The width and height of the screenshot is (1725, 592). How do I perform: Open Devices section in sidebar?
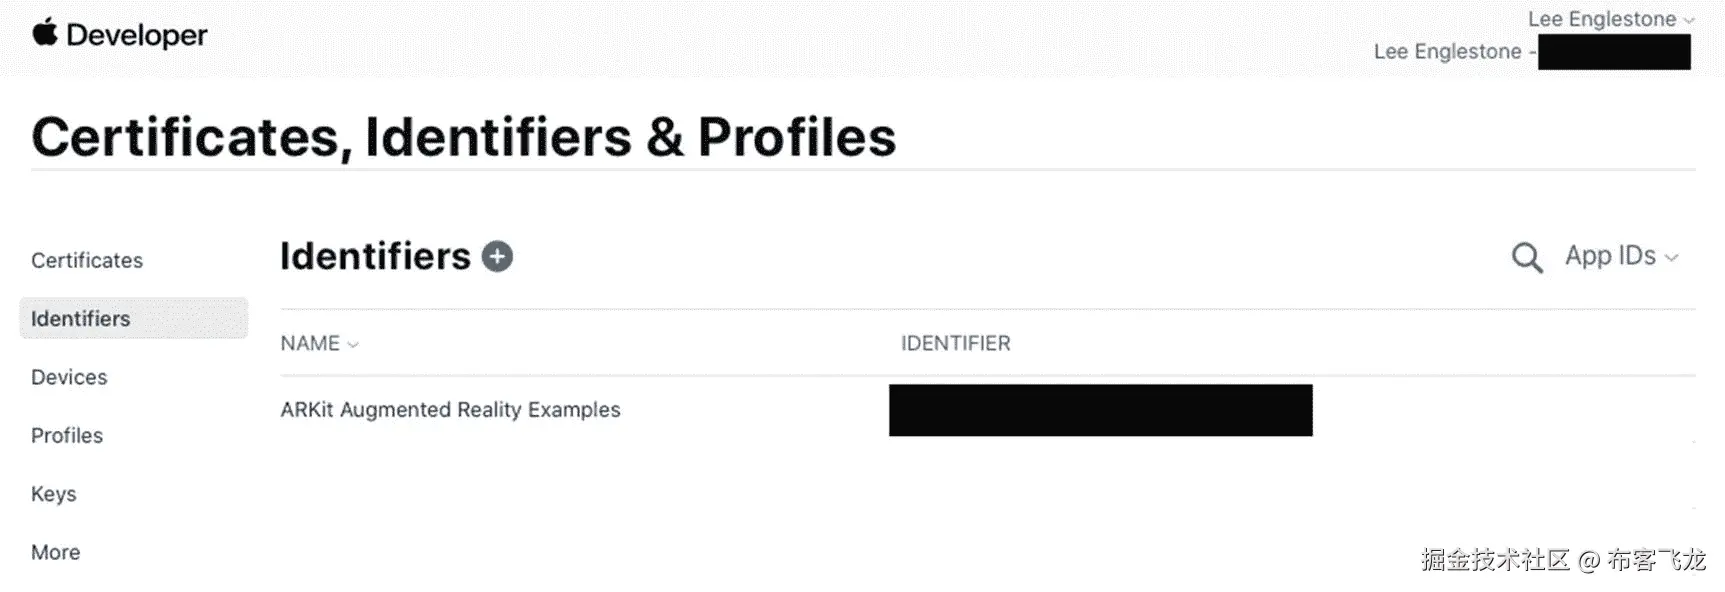point(69,378)
